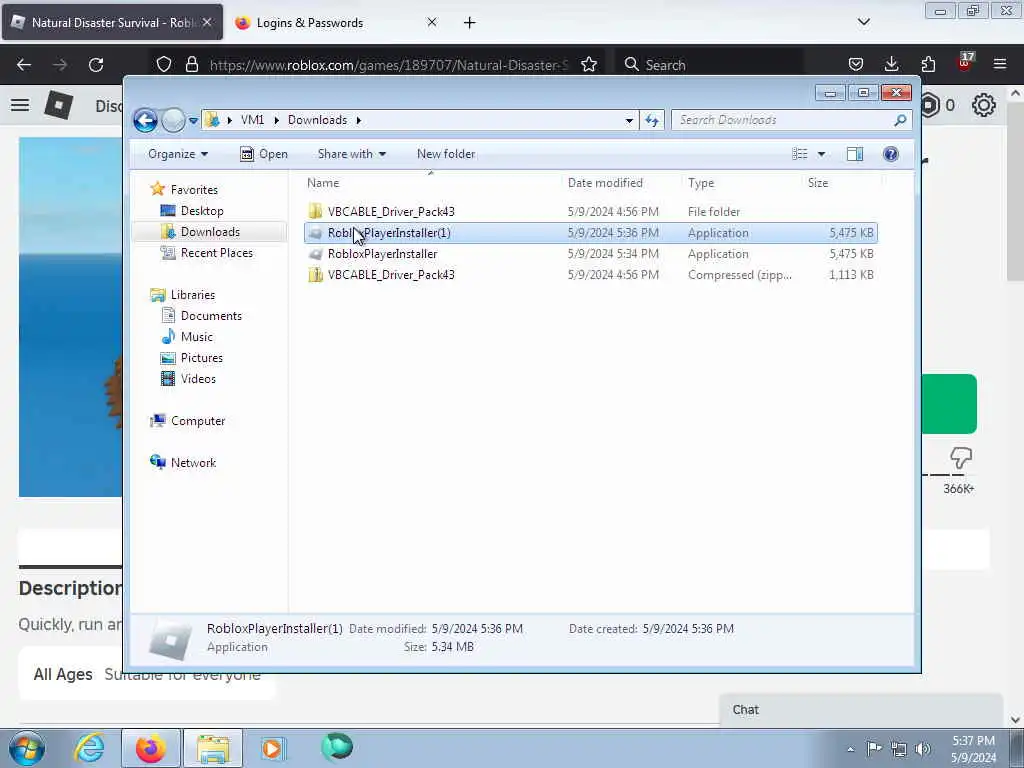The height and width of the screenshot is (768, 1024).
Task: Open Firefox application menu
Action: (1000, 64)
